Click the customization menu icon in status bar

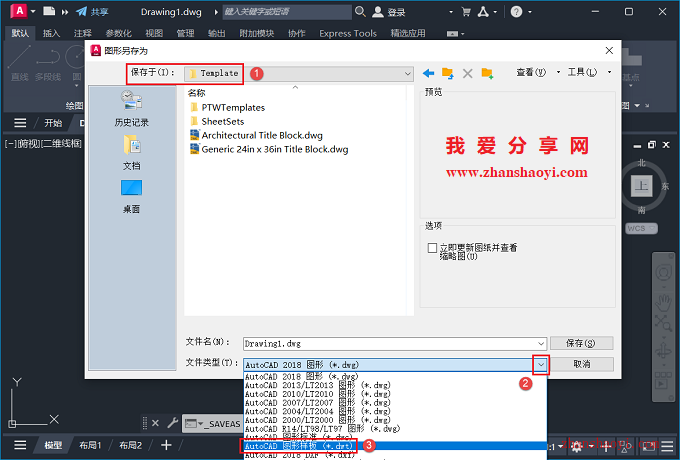pos(668,445)
